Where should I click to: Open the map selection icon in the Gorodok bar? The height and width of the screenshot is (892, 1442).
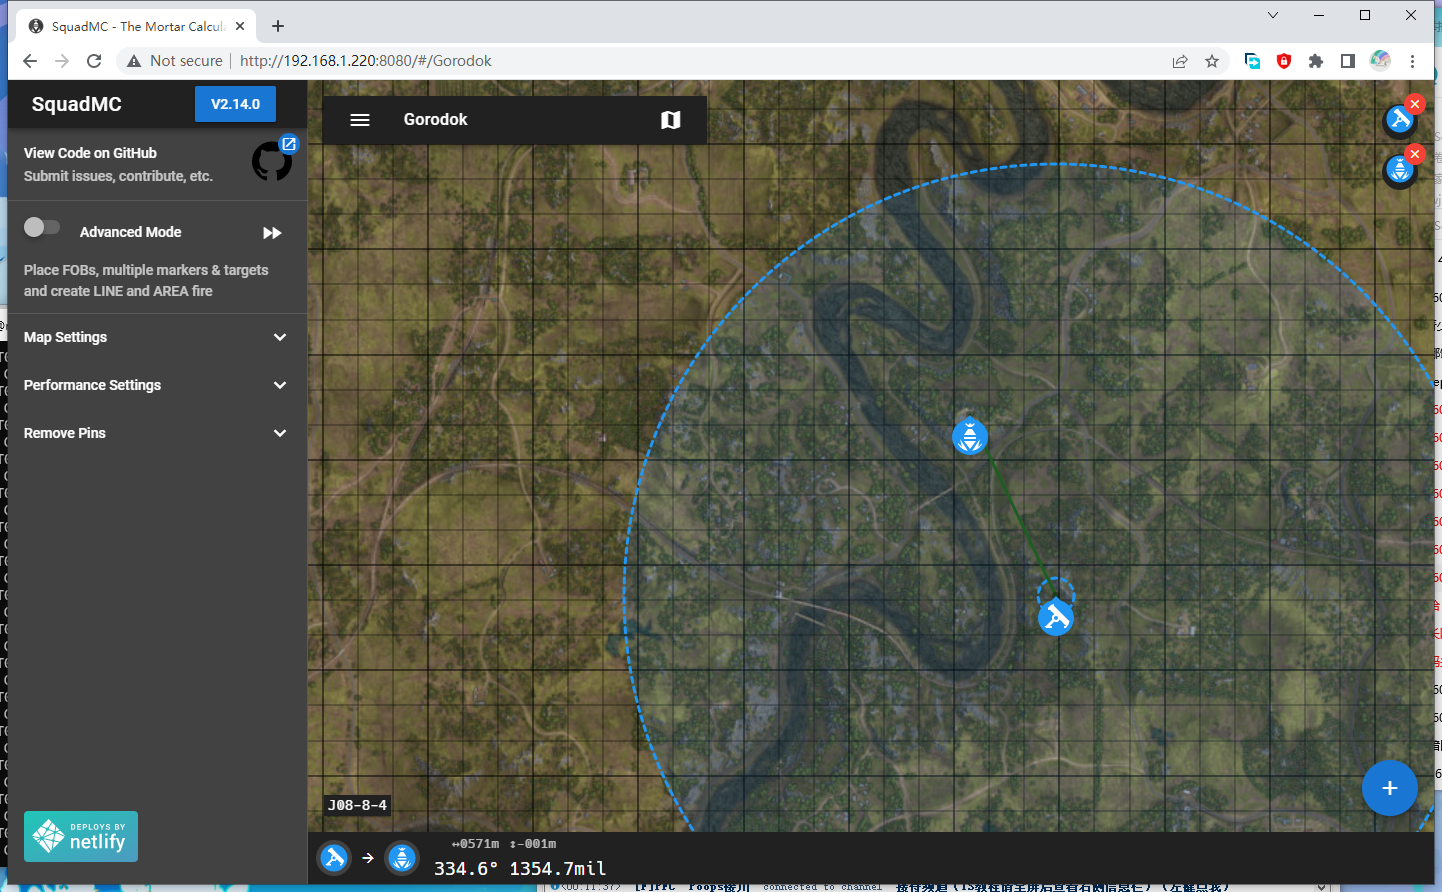tap(671, 120)
